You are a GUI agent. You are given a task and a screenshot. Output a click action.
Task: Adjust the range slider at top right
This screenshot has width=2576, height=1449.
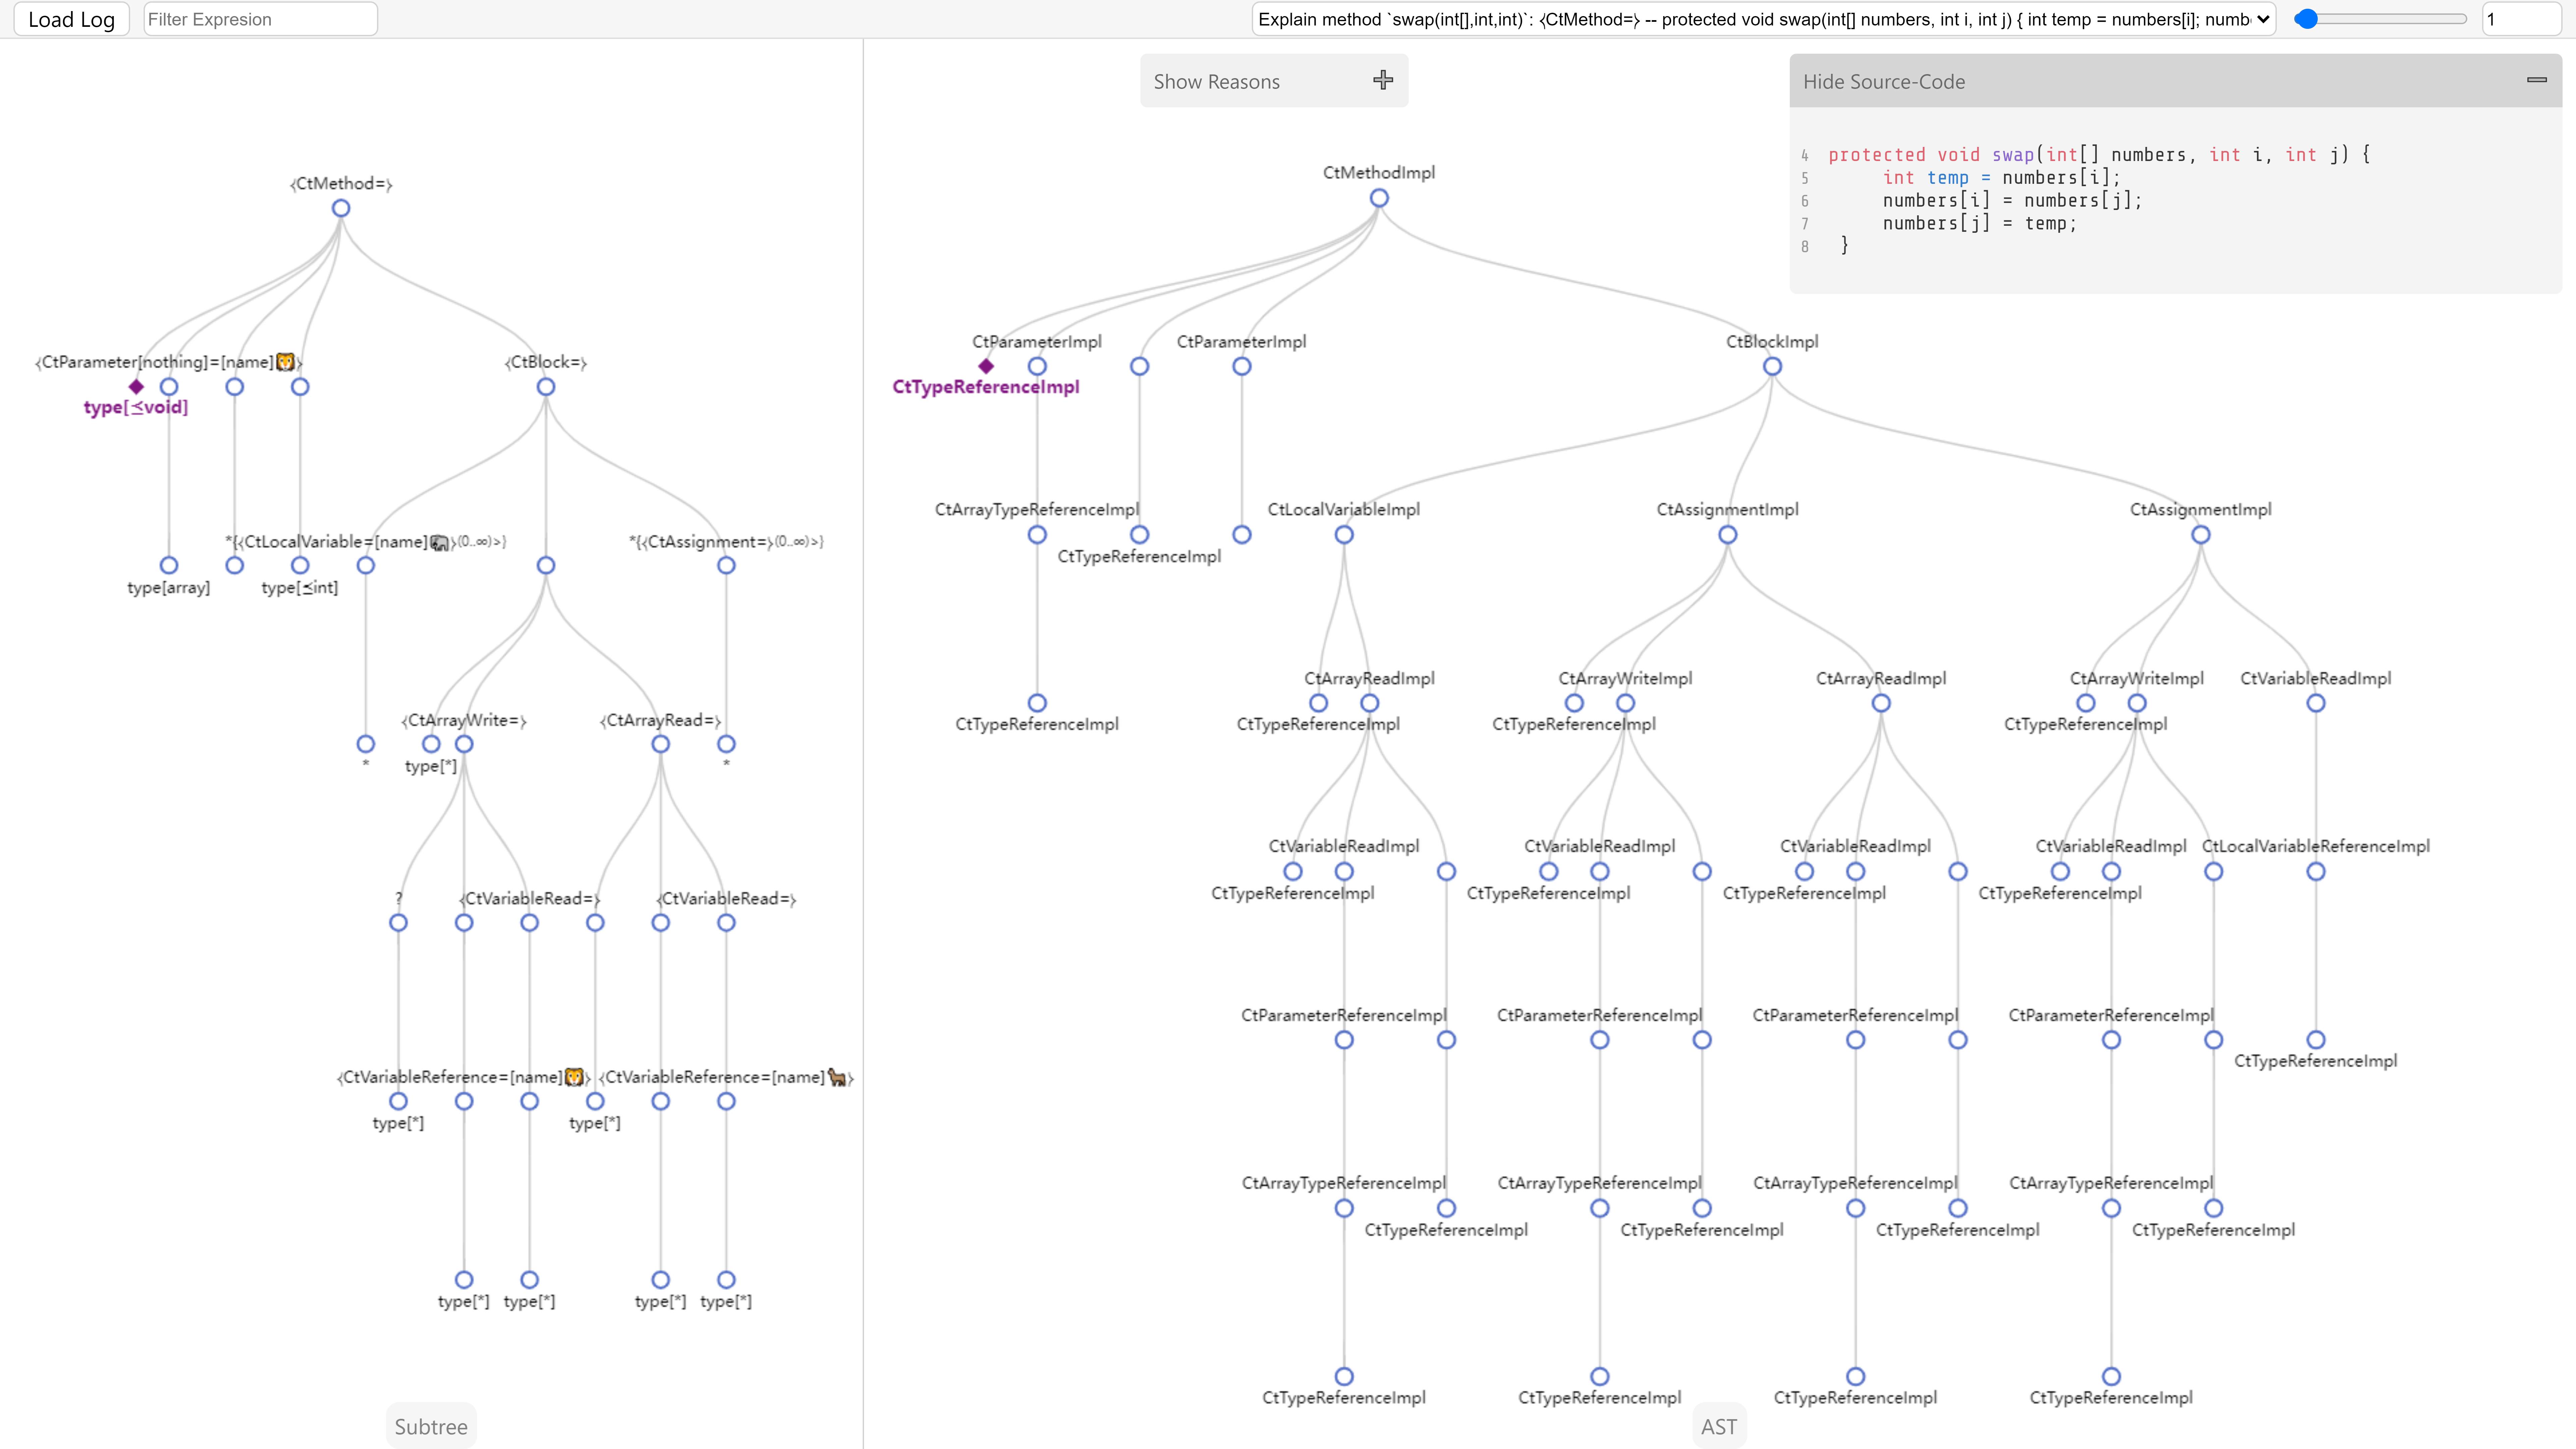[2380, 19]
